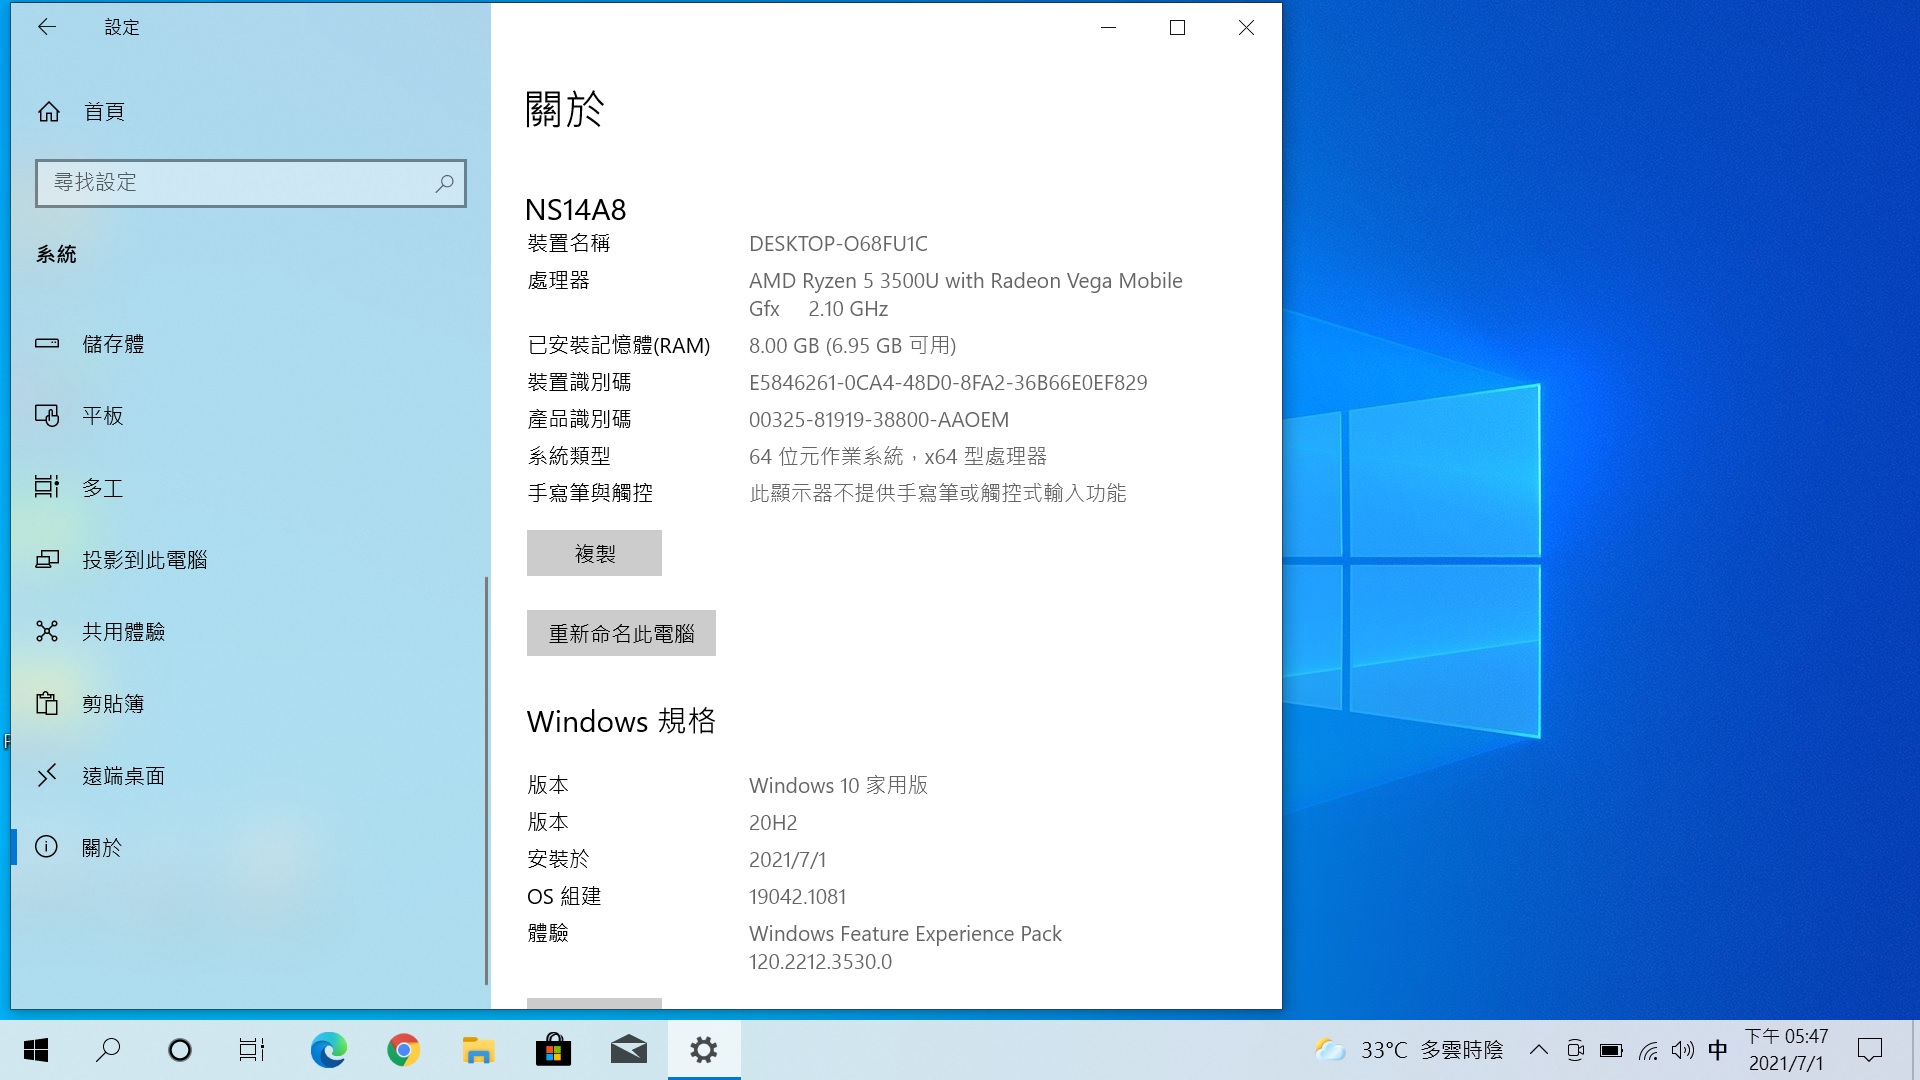Click 重新命名此電腦 button
The width and height of the screenshot is (1920, 1080).
(621, 633)
